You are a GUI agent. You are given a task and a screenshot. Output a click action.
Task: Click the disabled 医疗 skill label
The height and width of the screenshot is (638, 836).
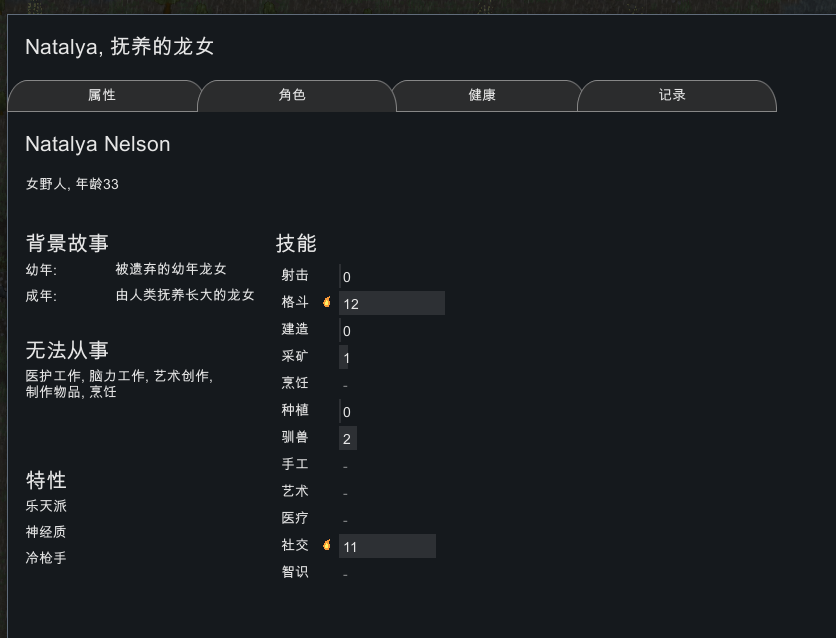[x=295, y=518]
